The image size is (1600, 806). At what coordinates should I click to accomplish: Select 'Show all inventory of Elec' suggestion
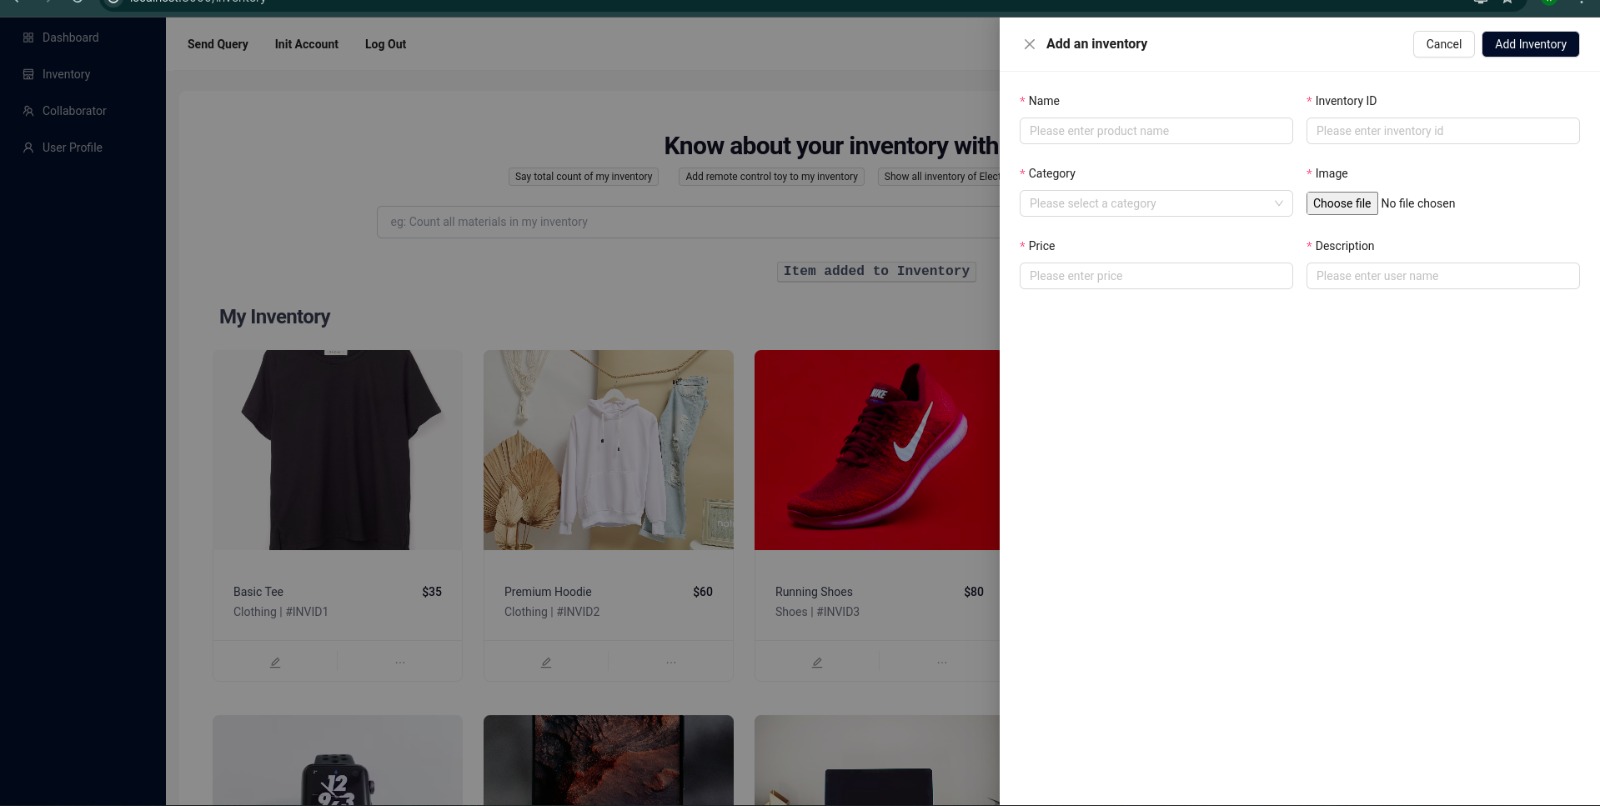click(939, 176)
